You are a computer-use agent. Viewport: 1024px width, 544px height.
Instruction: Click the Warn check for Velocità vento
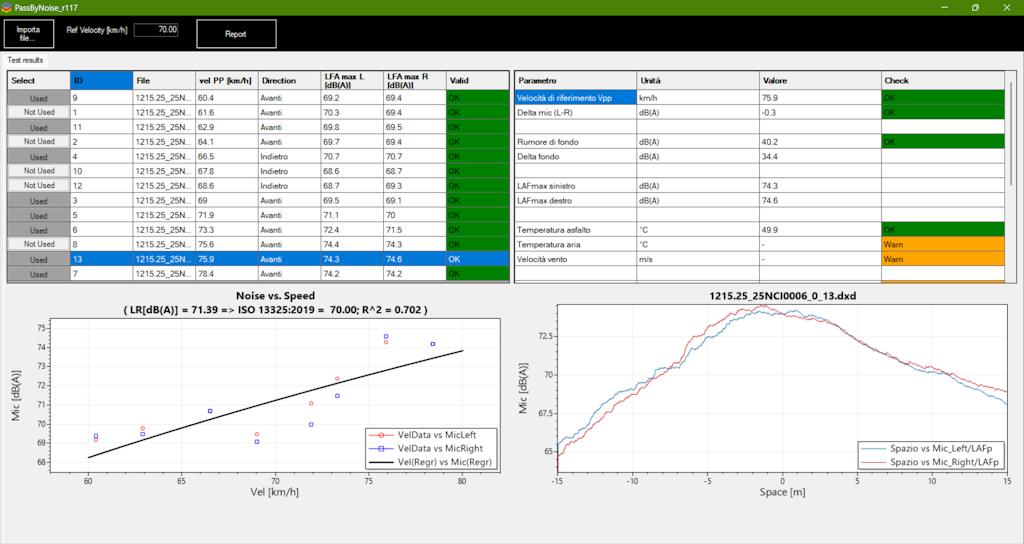coord(942,259)
